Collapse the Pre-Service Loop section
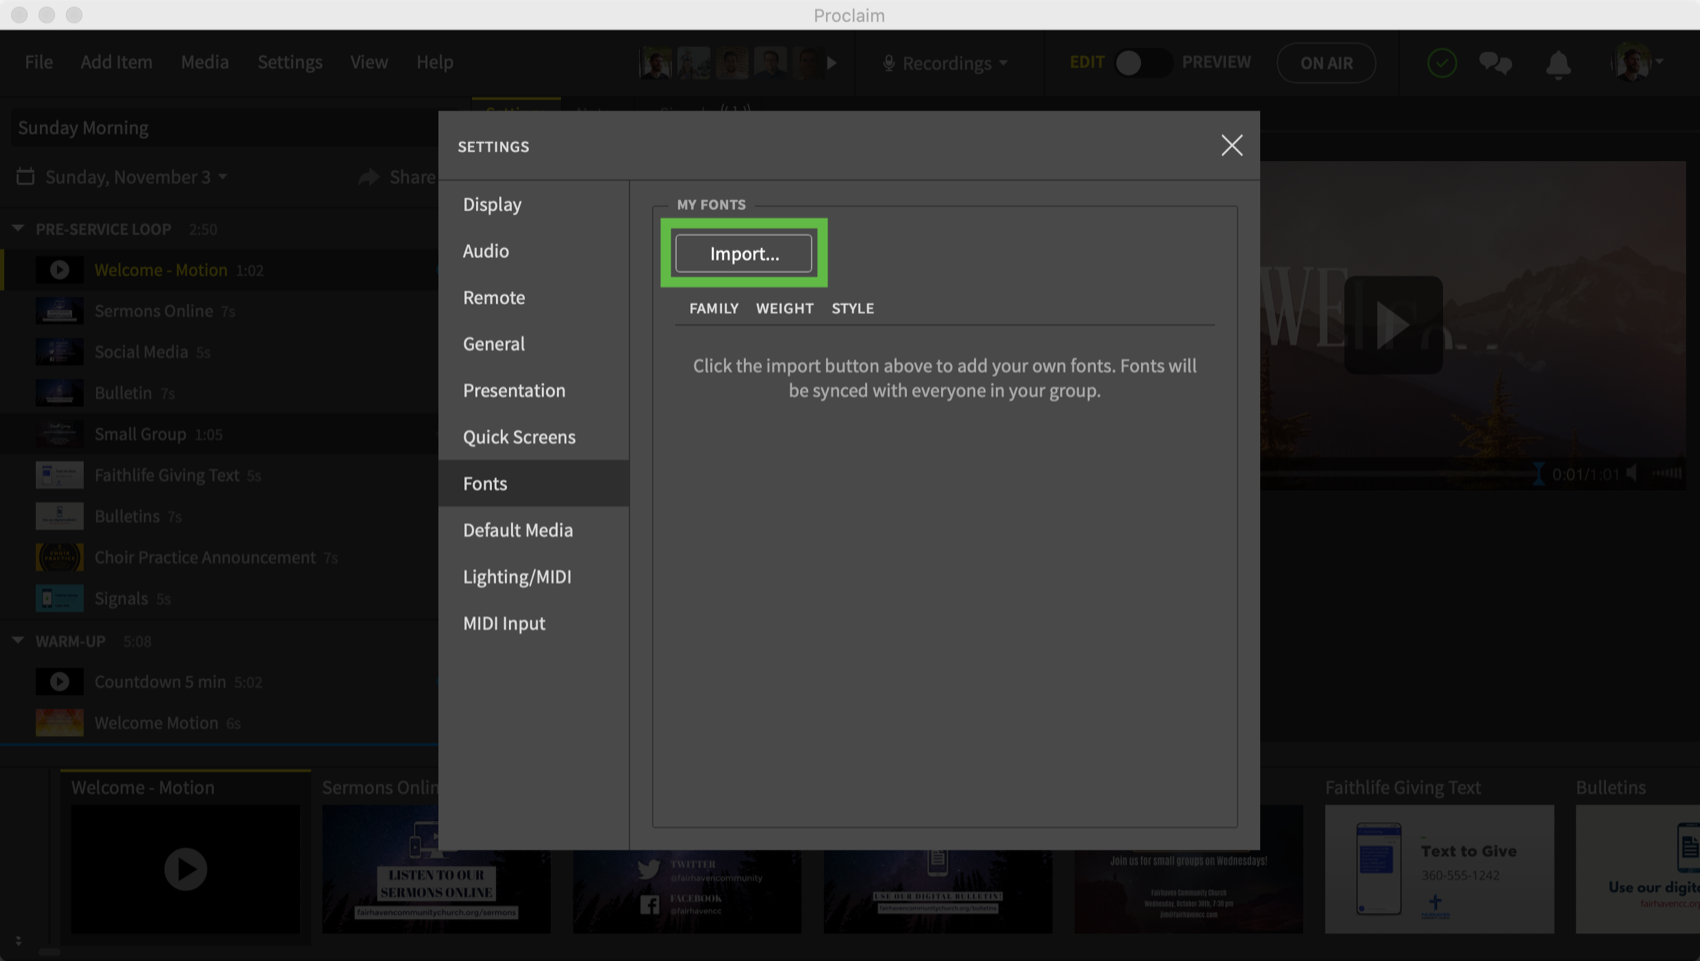 click(18, 229)
